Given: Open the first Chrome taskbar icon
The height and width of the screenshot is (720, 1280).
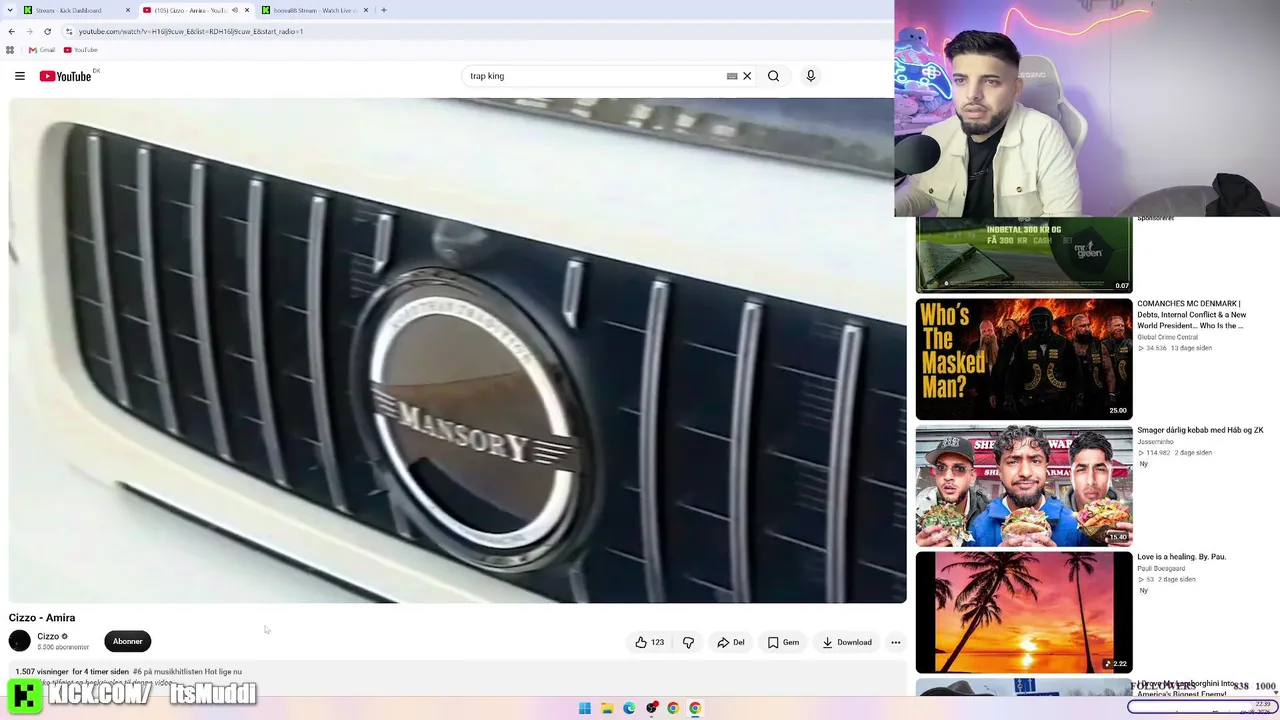Looking at the screenshot, I should 673,708.
